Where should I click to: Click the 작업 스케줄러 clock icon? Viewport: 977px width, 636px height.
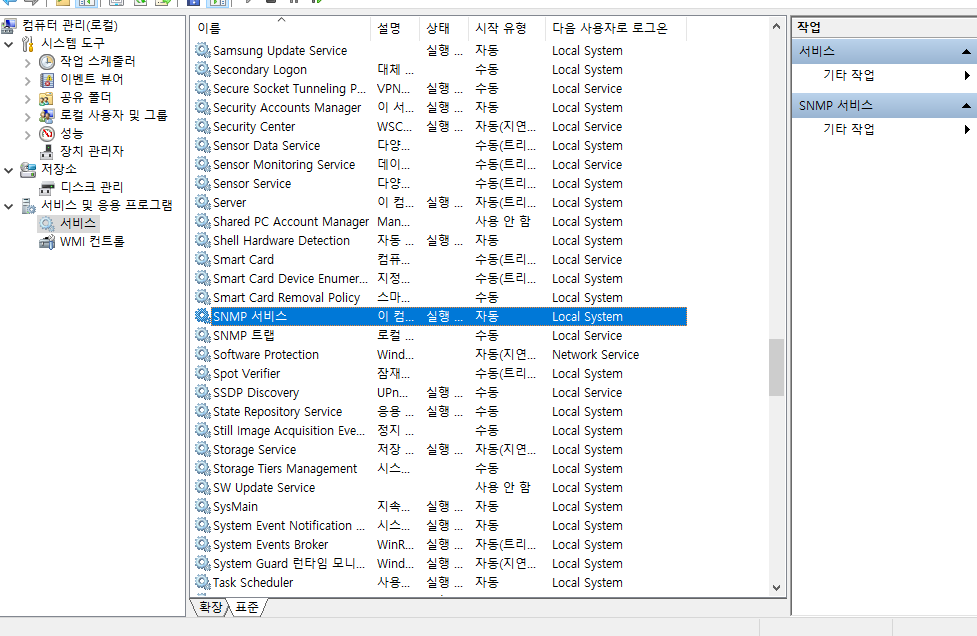pos(47,61)
